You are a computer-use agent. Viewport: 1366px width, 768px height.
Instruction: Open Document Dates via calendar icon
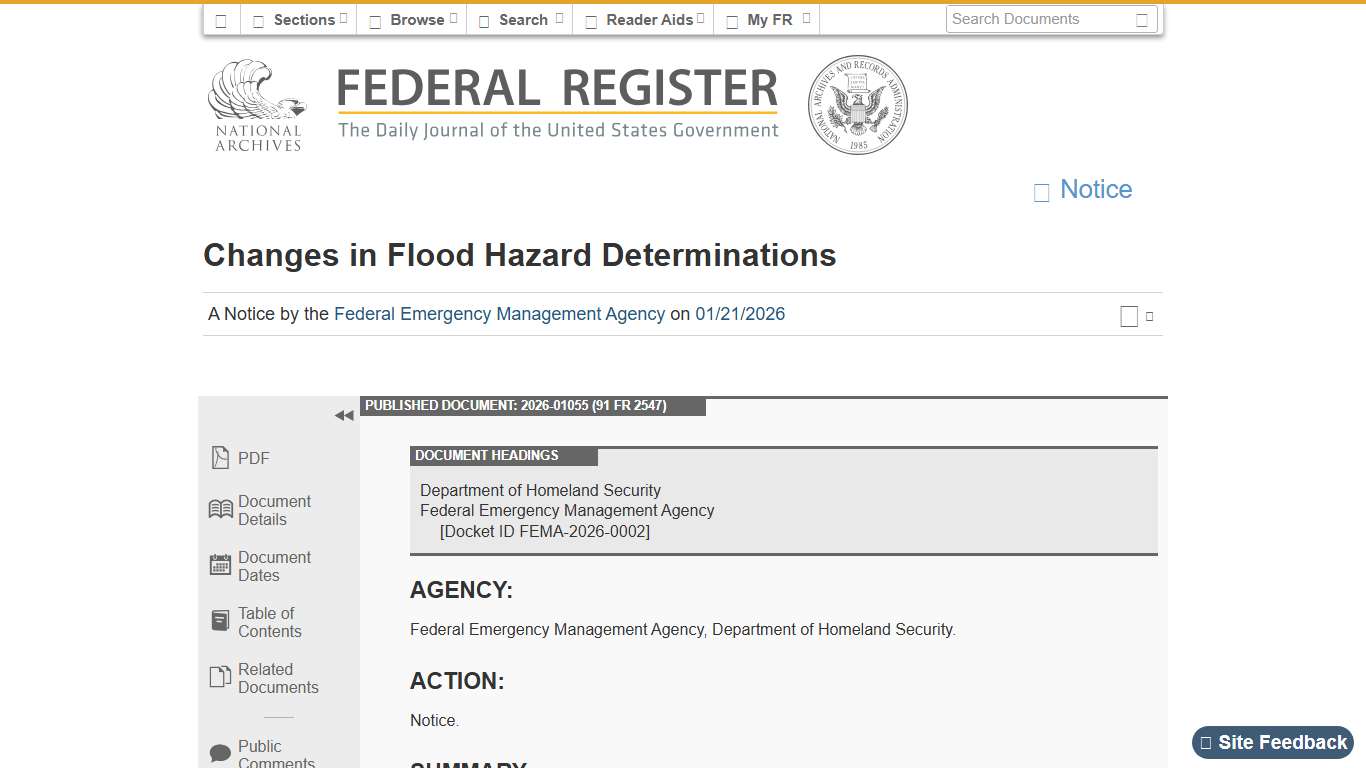click(220, 564)
